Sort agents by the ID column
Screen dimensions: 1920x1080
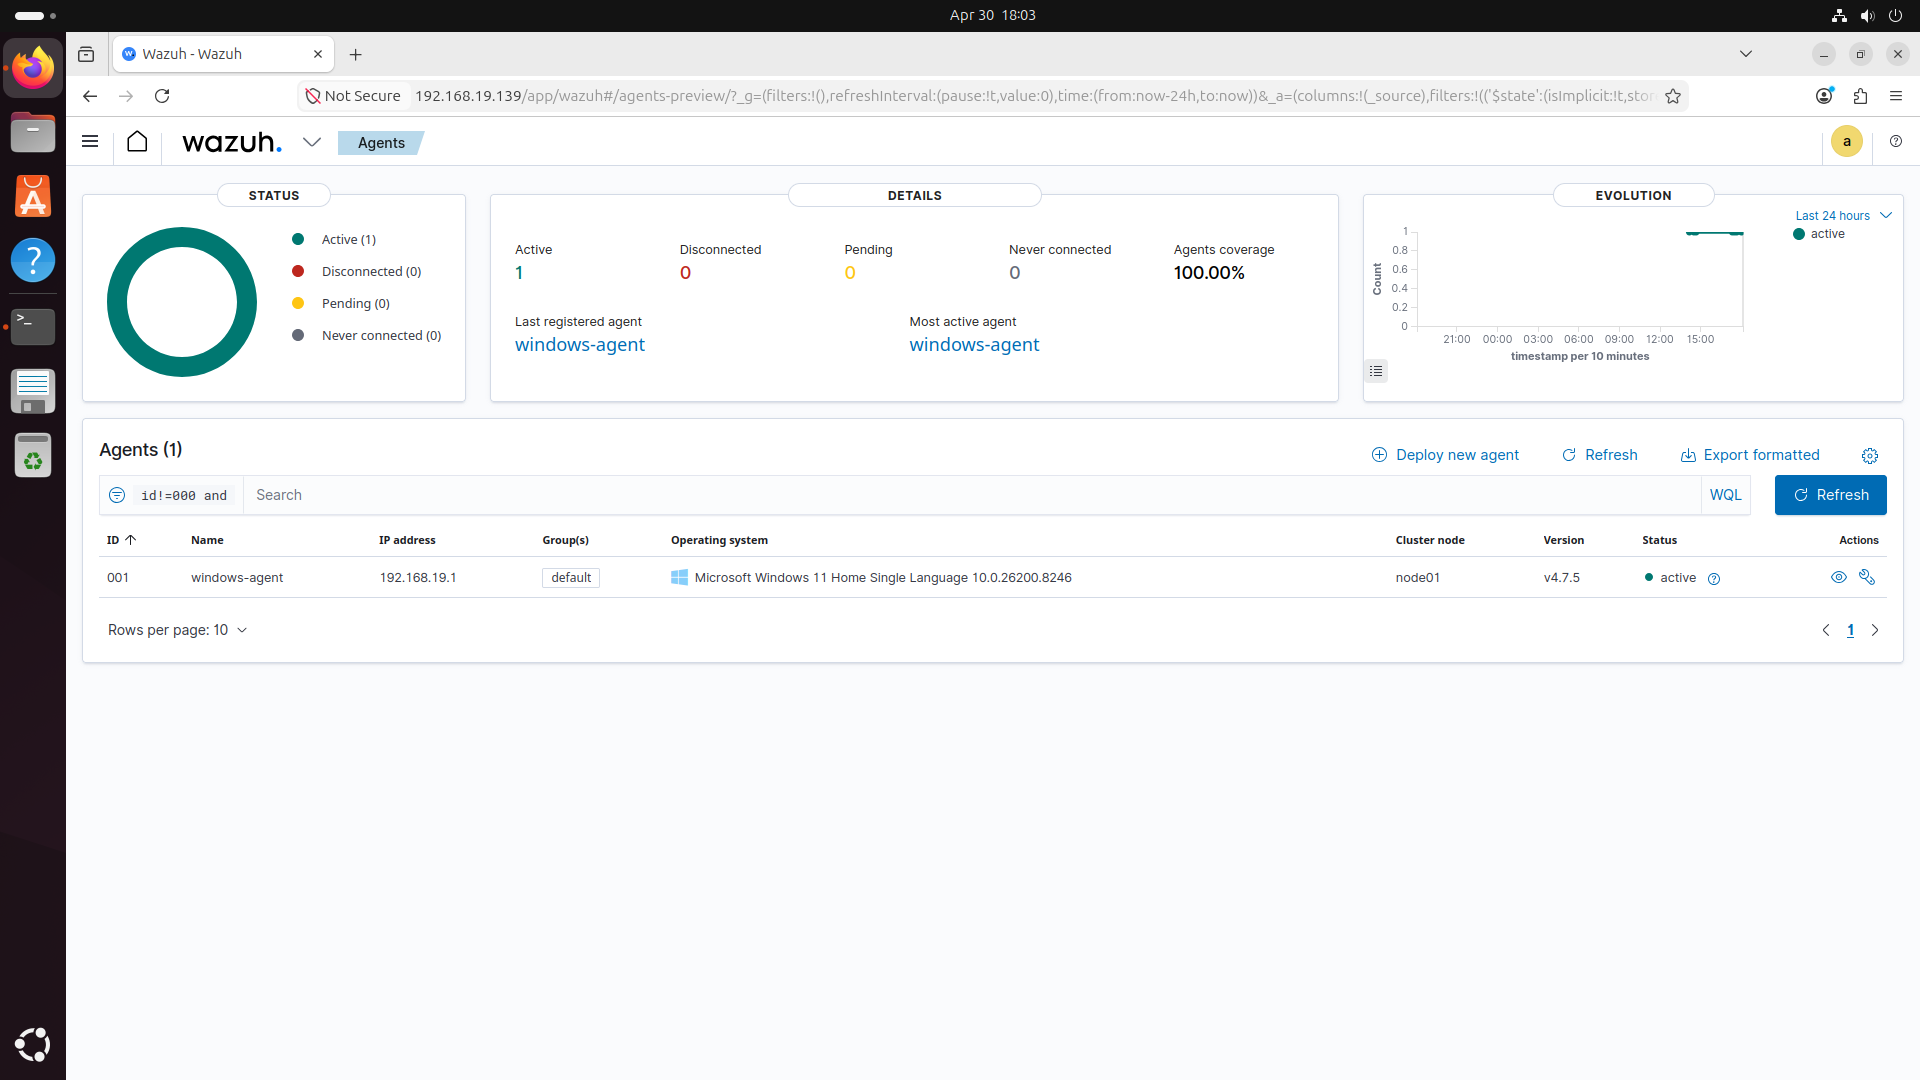[x=121, y=540]
